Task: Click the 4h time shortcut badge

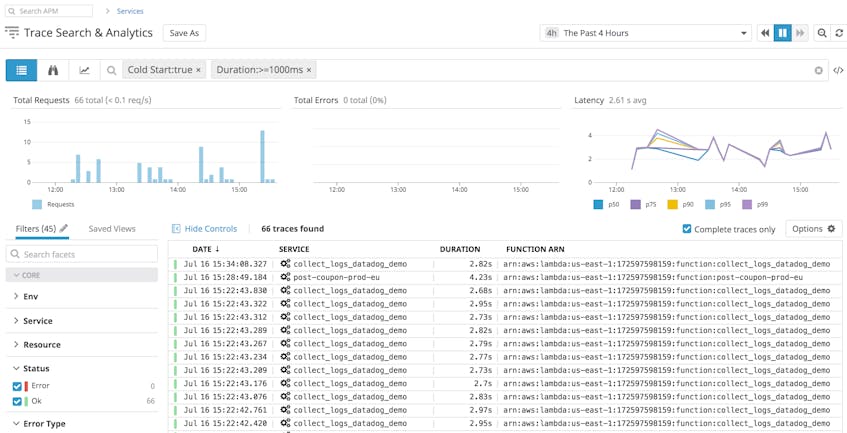Action: point(551,33)
